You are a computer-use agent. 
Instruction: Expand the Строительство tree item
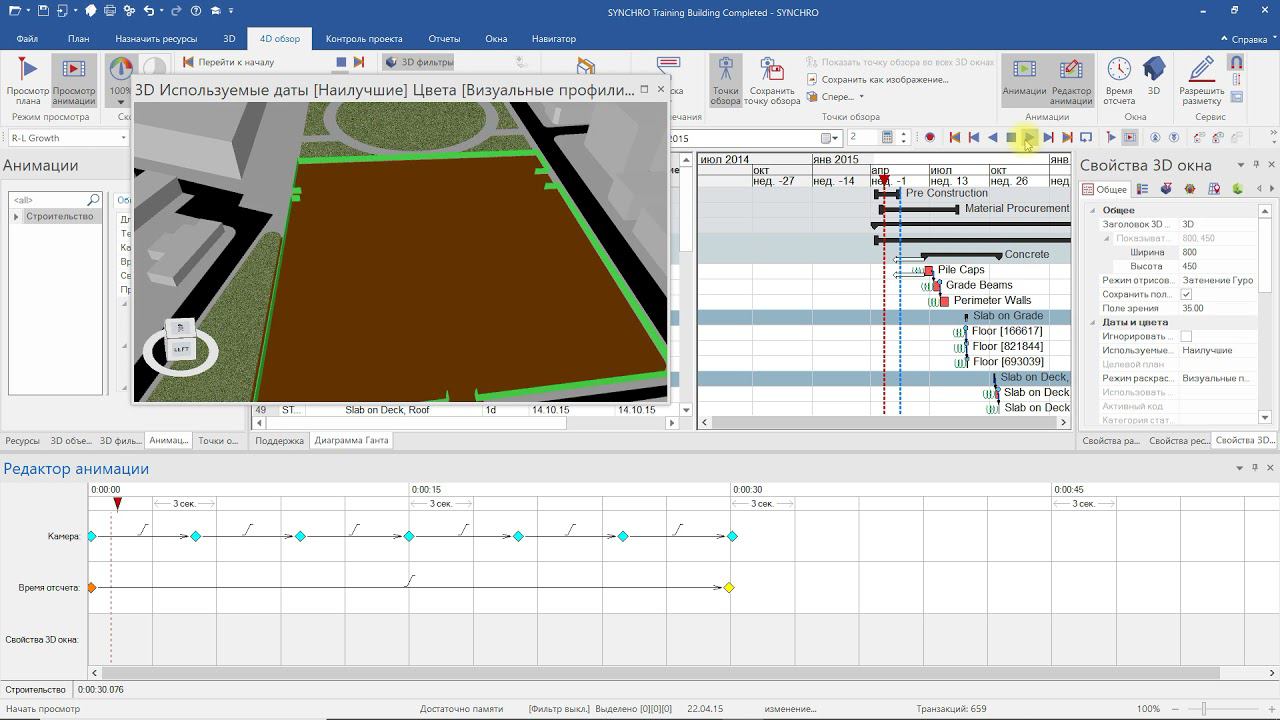16,217
